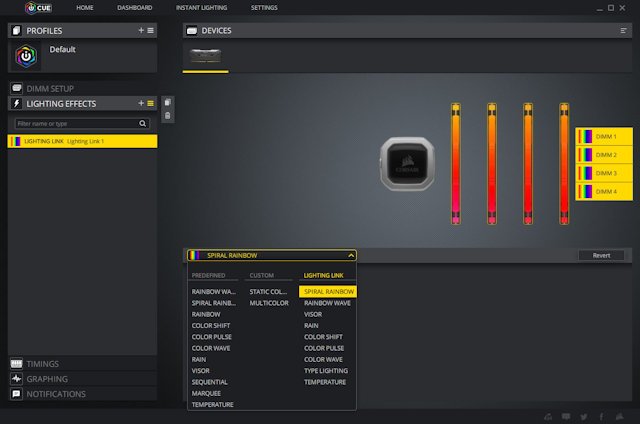Choose Color Wave under Lighting Link
The height and width of the screenshot is (424, 640).
click(323, 360)
